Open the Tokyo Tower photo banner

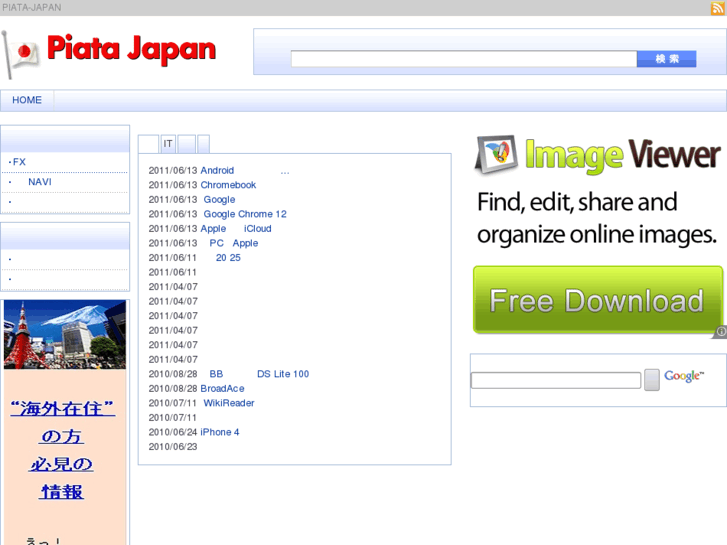click(65, 334)
